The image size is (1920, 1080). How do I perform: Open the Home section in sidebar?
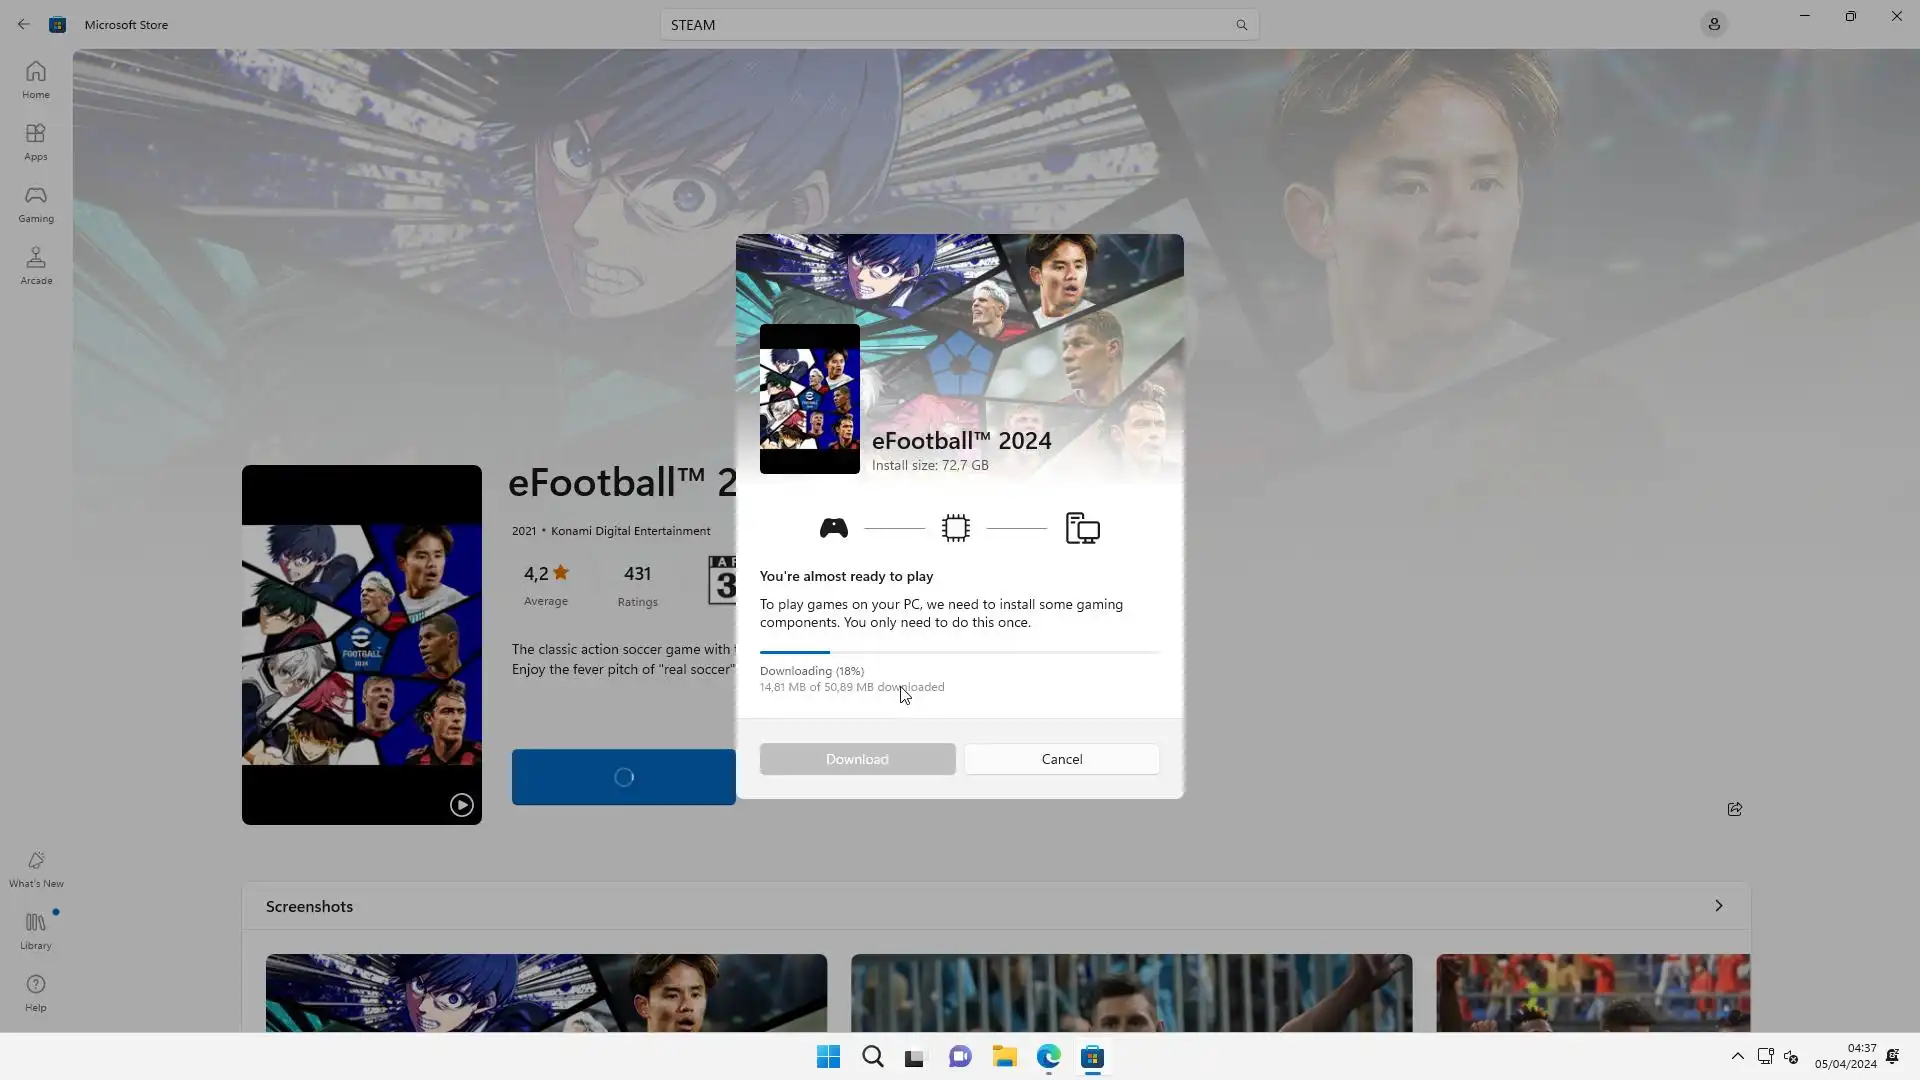pyautogui.click(x=36, y=80)
